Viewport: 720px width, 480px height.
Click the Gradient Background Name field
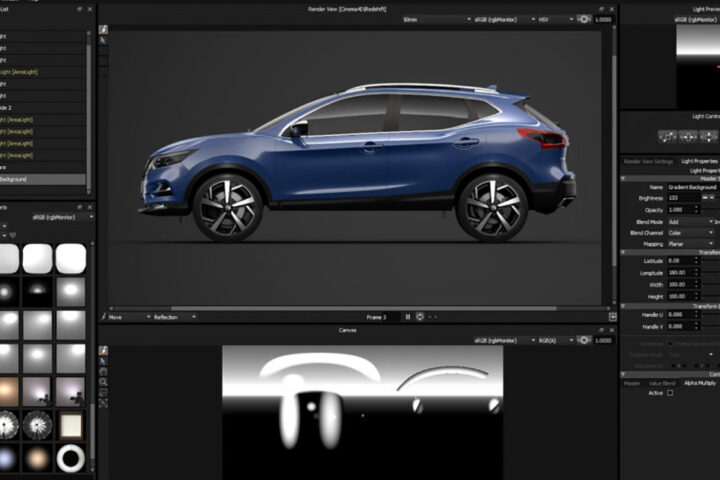693,187
